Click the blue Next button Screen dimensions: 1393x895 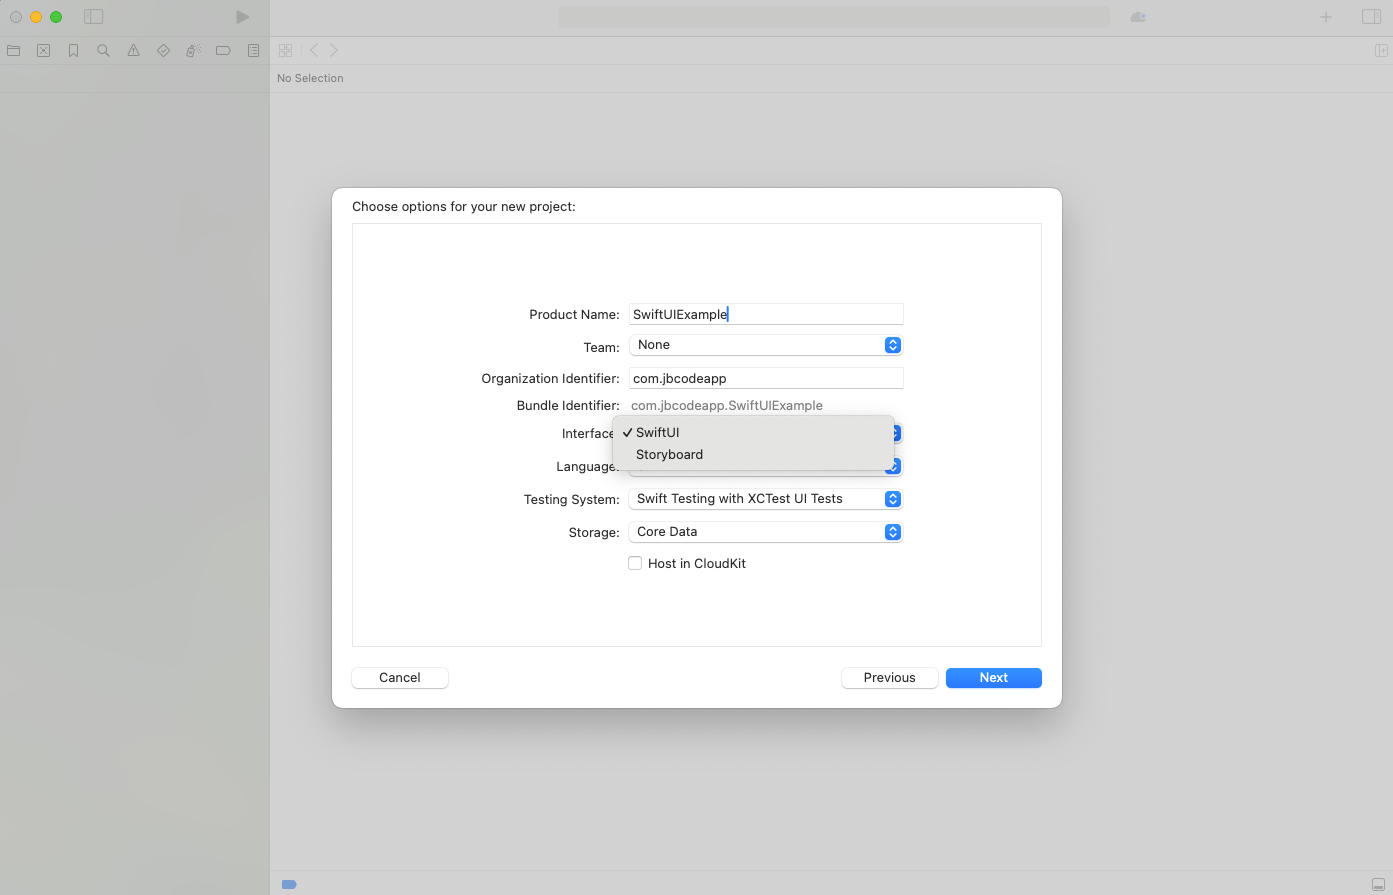click(994, 678)
